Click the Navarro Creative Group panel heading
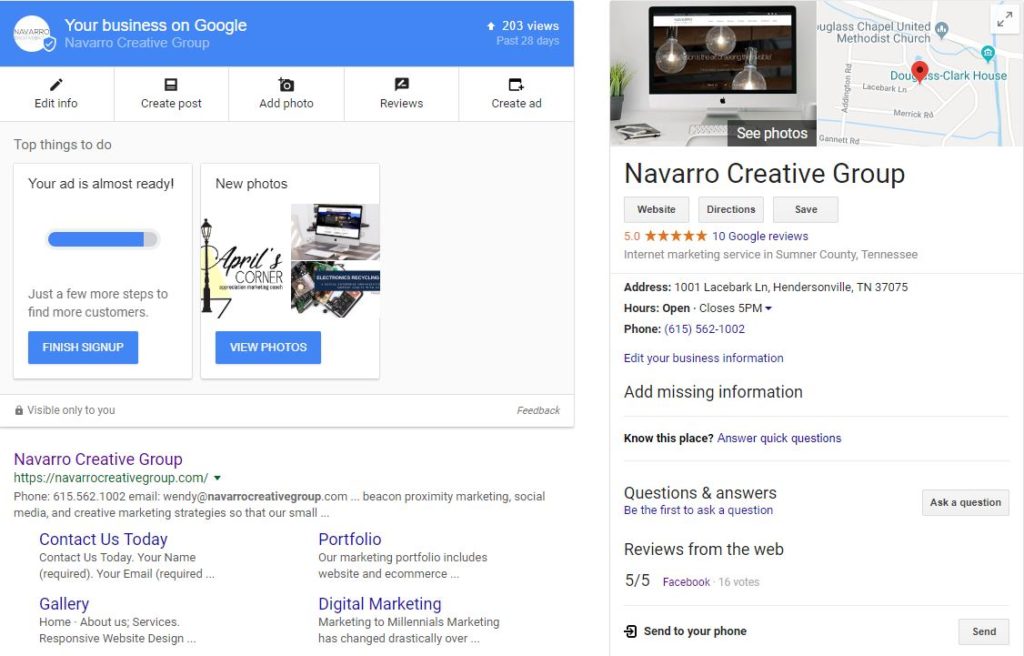 tap(764, 174)
